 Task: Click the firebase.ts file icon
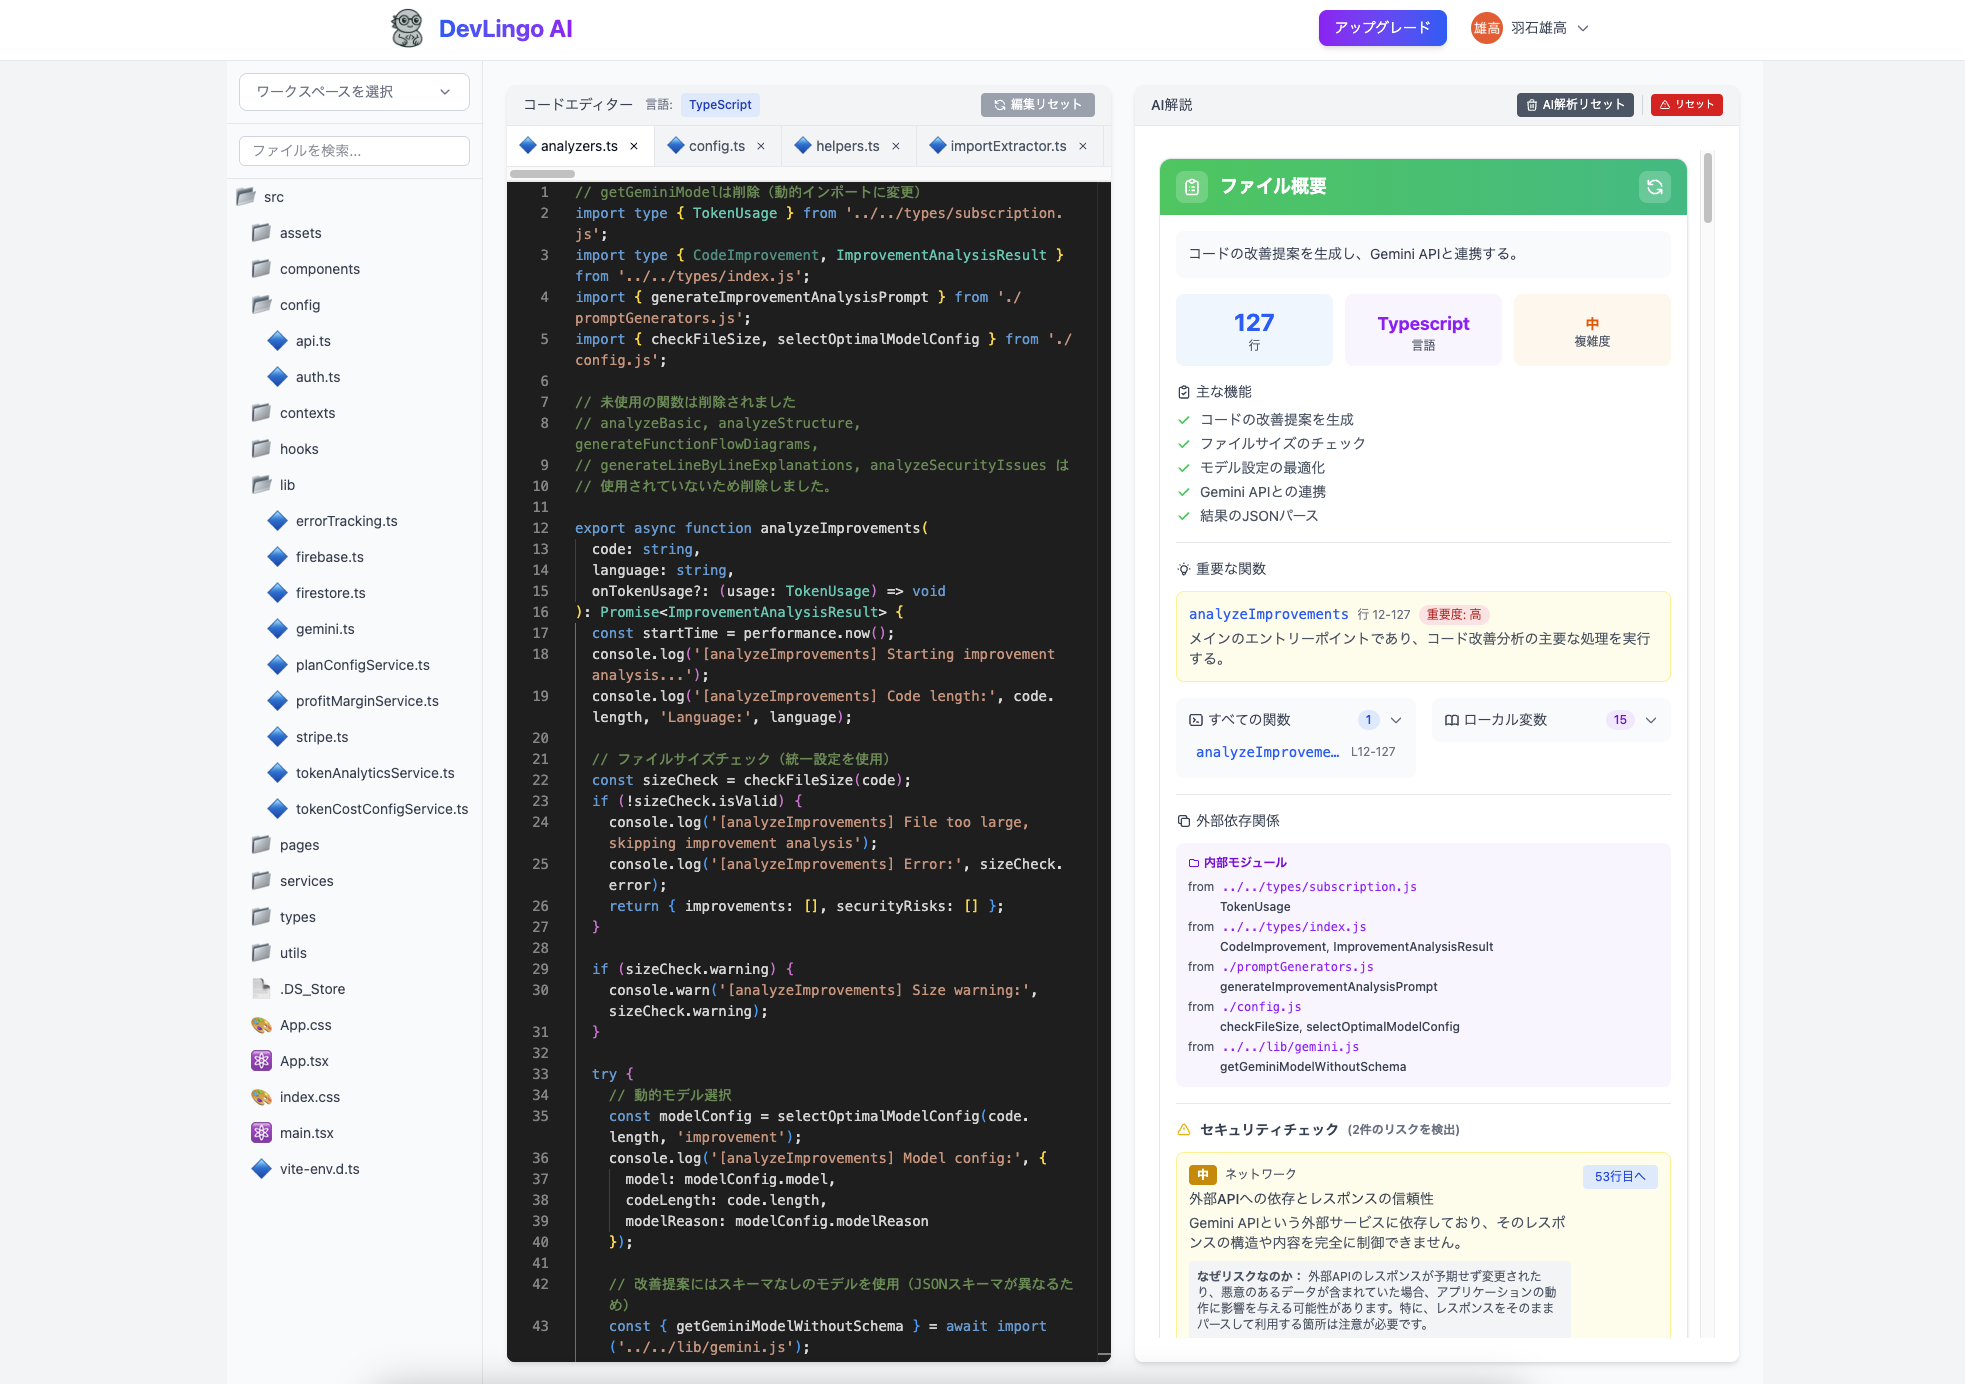278,556
